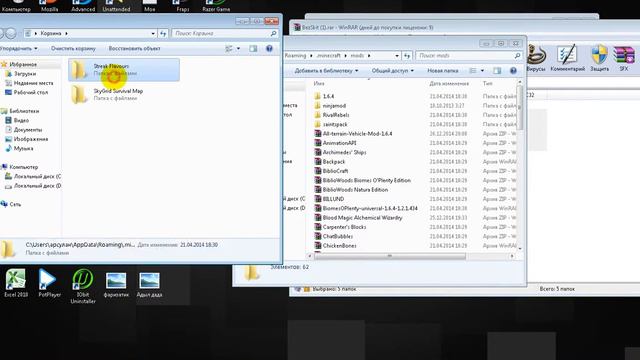Select Недавние места in navigation pane
Screen dimensions: 640x360
[x=33, y=83]
